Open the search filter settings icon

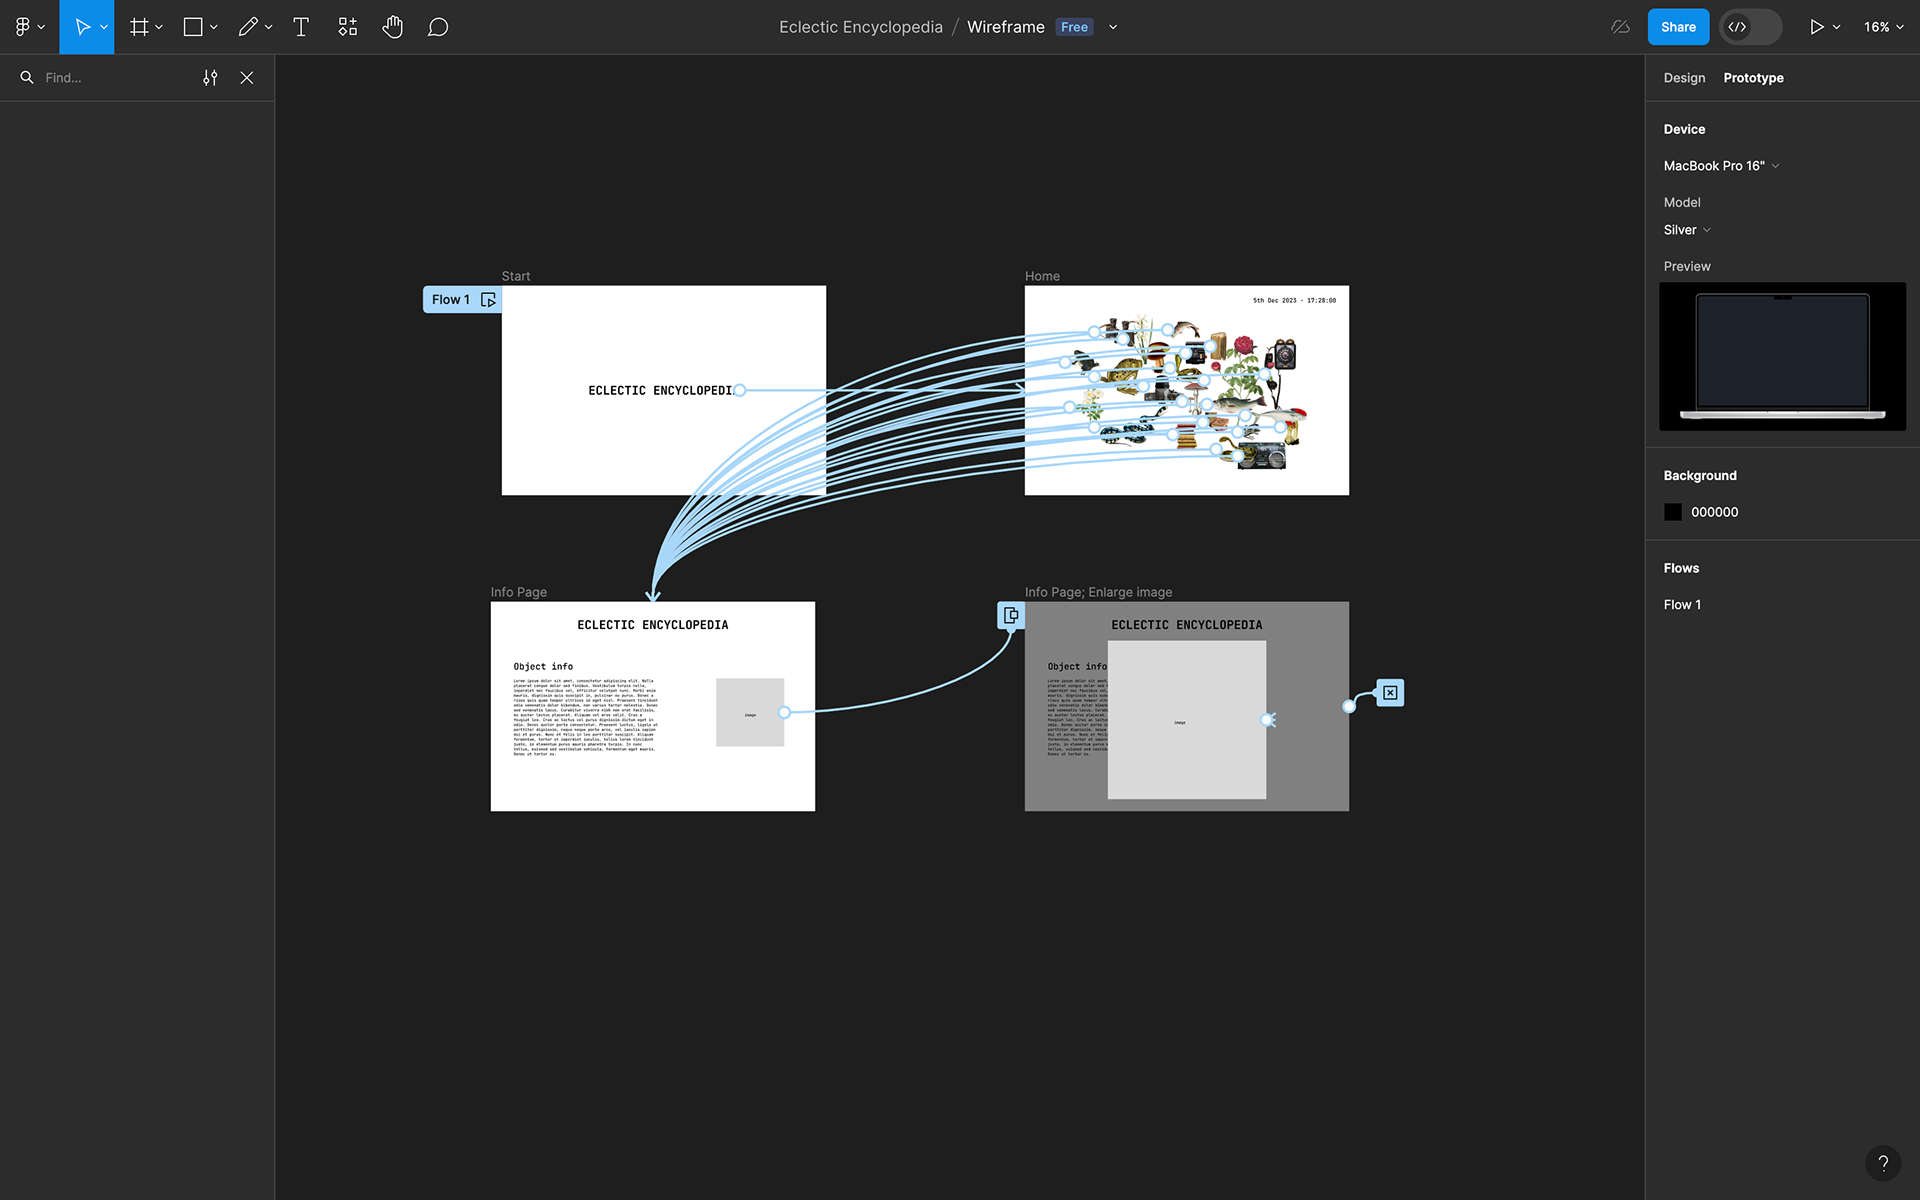pyautogui.click(x=210, y=77)
